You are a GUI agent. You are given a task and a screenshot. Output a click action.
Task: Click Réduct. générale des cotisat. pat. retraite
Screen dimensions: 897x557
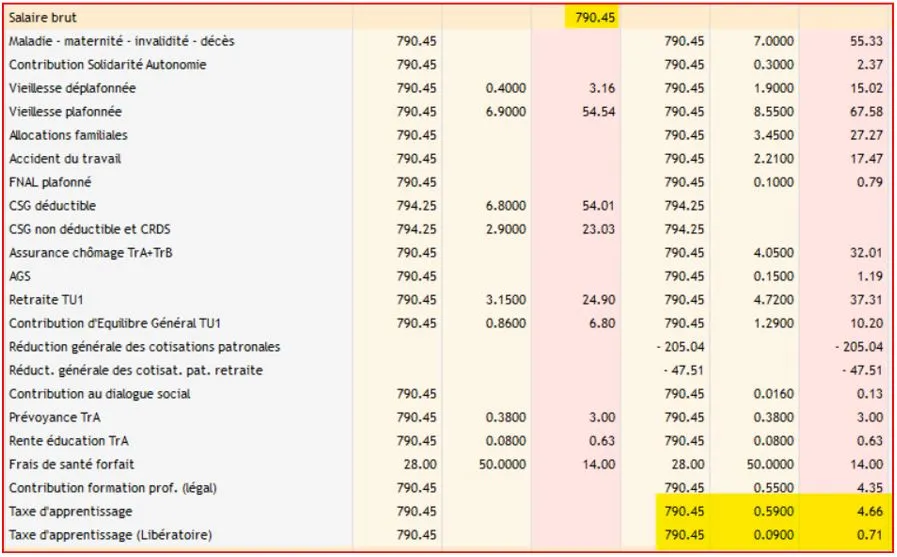click(x=136, y=370)
